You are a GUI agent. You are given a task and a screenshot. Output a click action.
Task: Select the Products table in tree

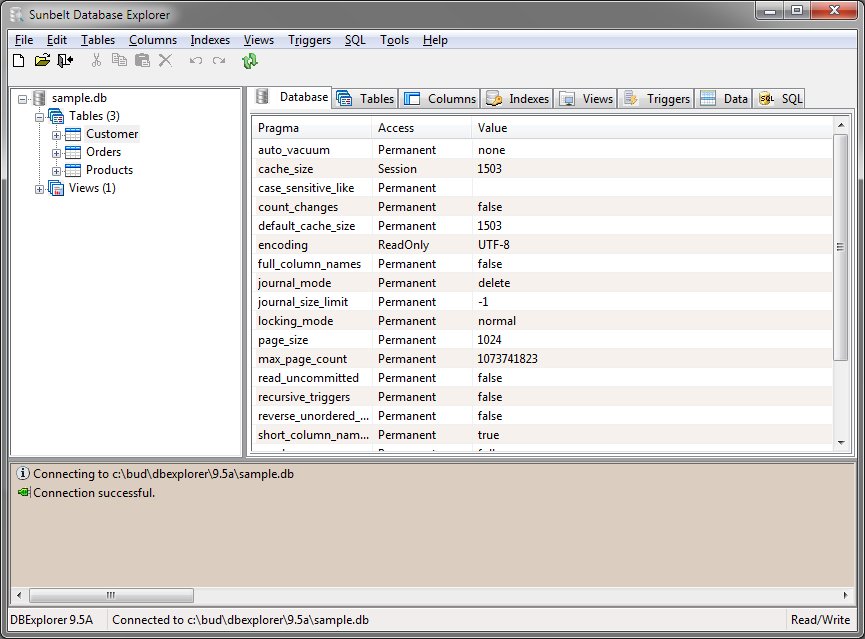(109, 170)
